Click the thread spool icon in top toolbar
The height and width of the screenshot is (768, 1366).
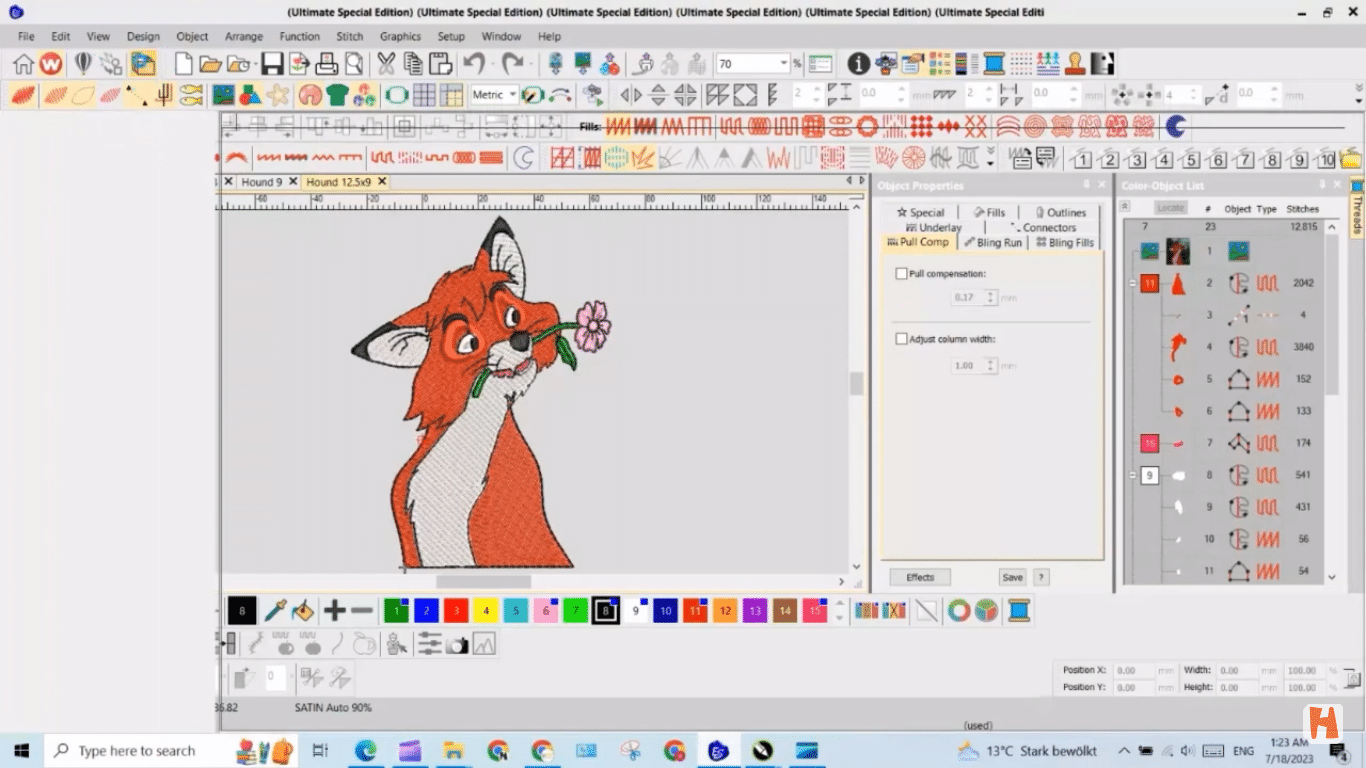(x=993, y=64)
